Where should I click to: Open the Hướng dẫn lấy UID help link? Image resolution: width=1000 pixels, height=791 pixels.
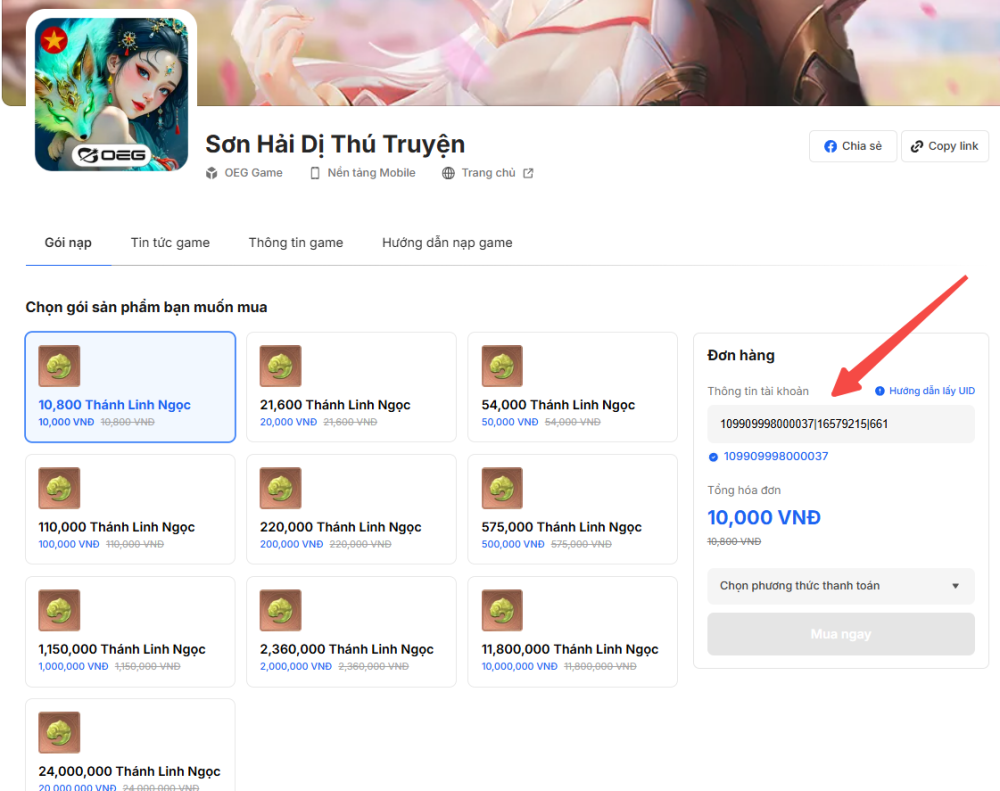pyautogui.click(x=925, y=391)
